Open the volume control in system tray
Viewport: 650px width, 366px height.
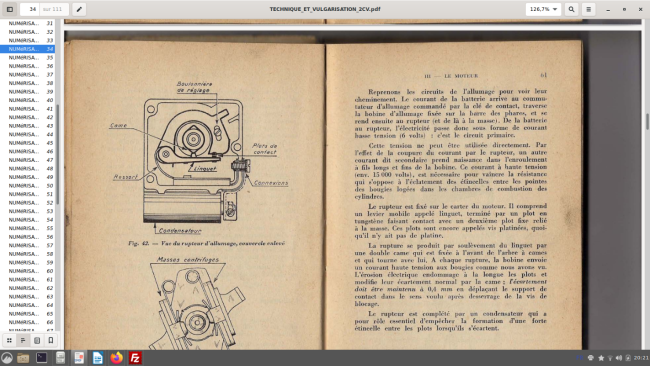click(619, 358)
